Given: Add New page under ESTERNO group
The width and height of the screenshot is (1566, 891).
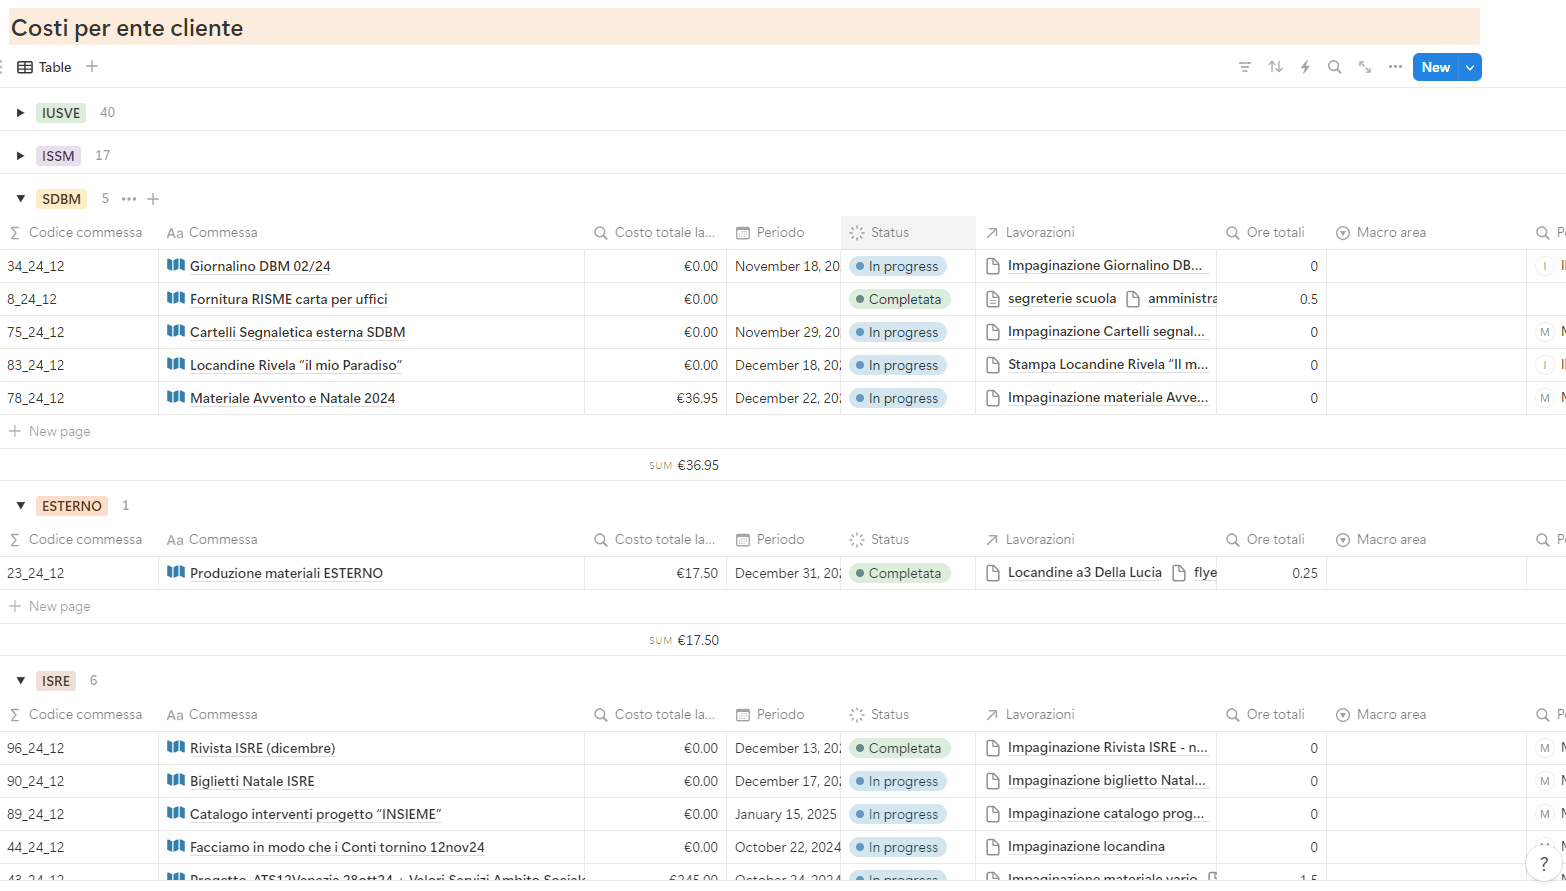Looking at the screenshot, I should [x=50, y=606].
